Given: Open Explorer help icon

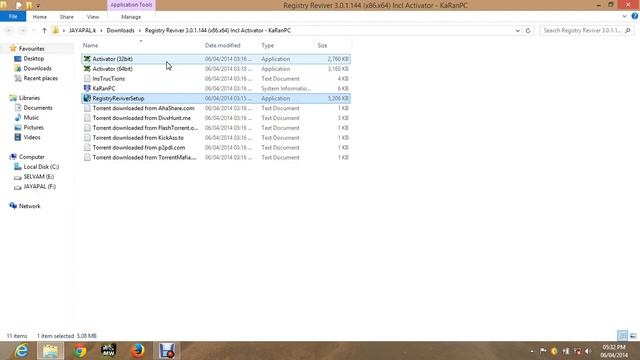Looking at the screenshot, I should click(635, 16).
